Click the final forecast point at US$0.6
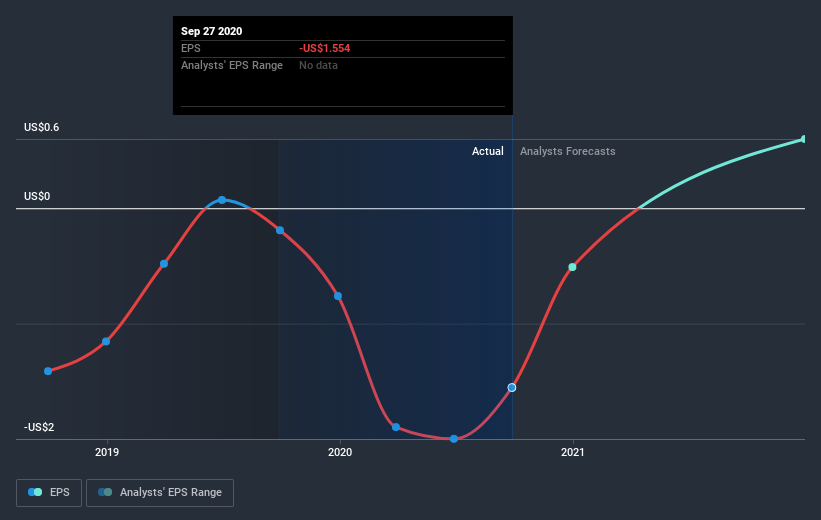The width and height of the screenshot is (821, 520). pyautogui.click(x=804, y=139)
